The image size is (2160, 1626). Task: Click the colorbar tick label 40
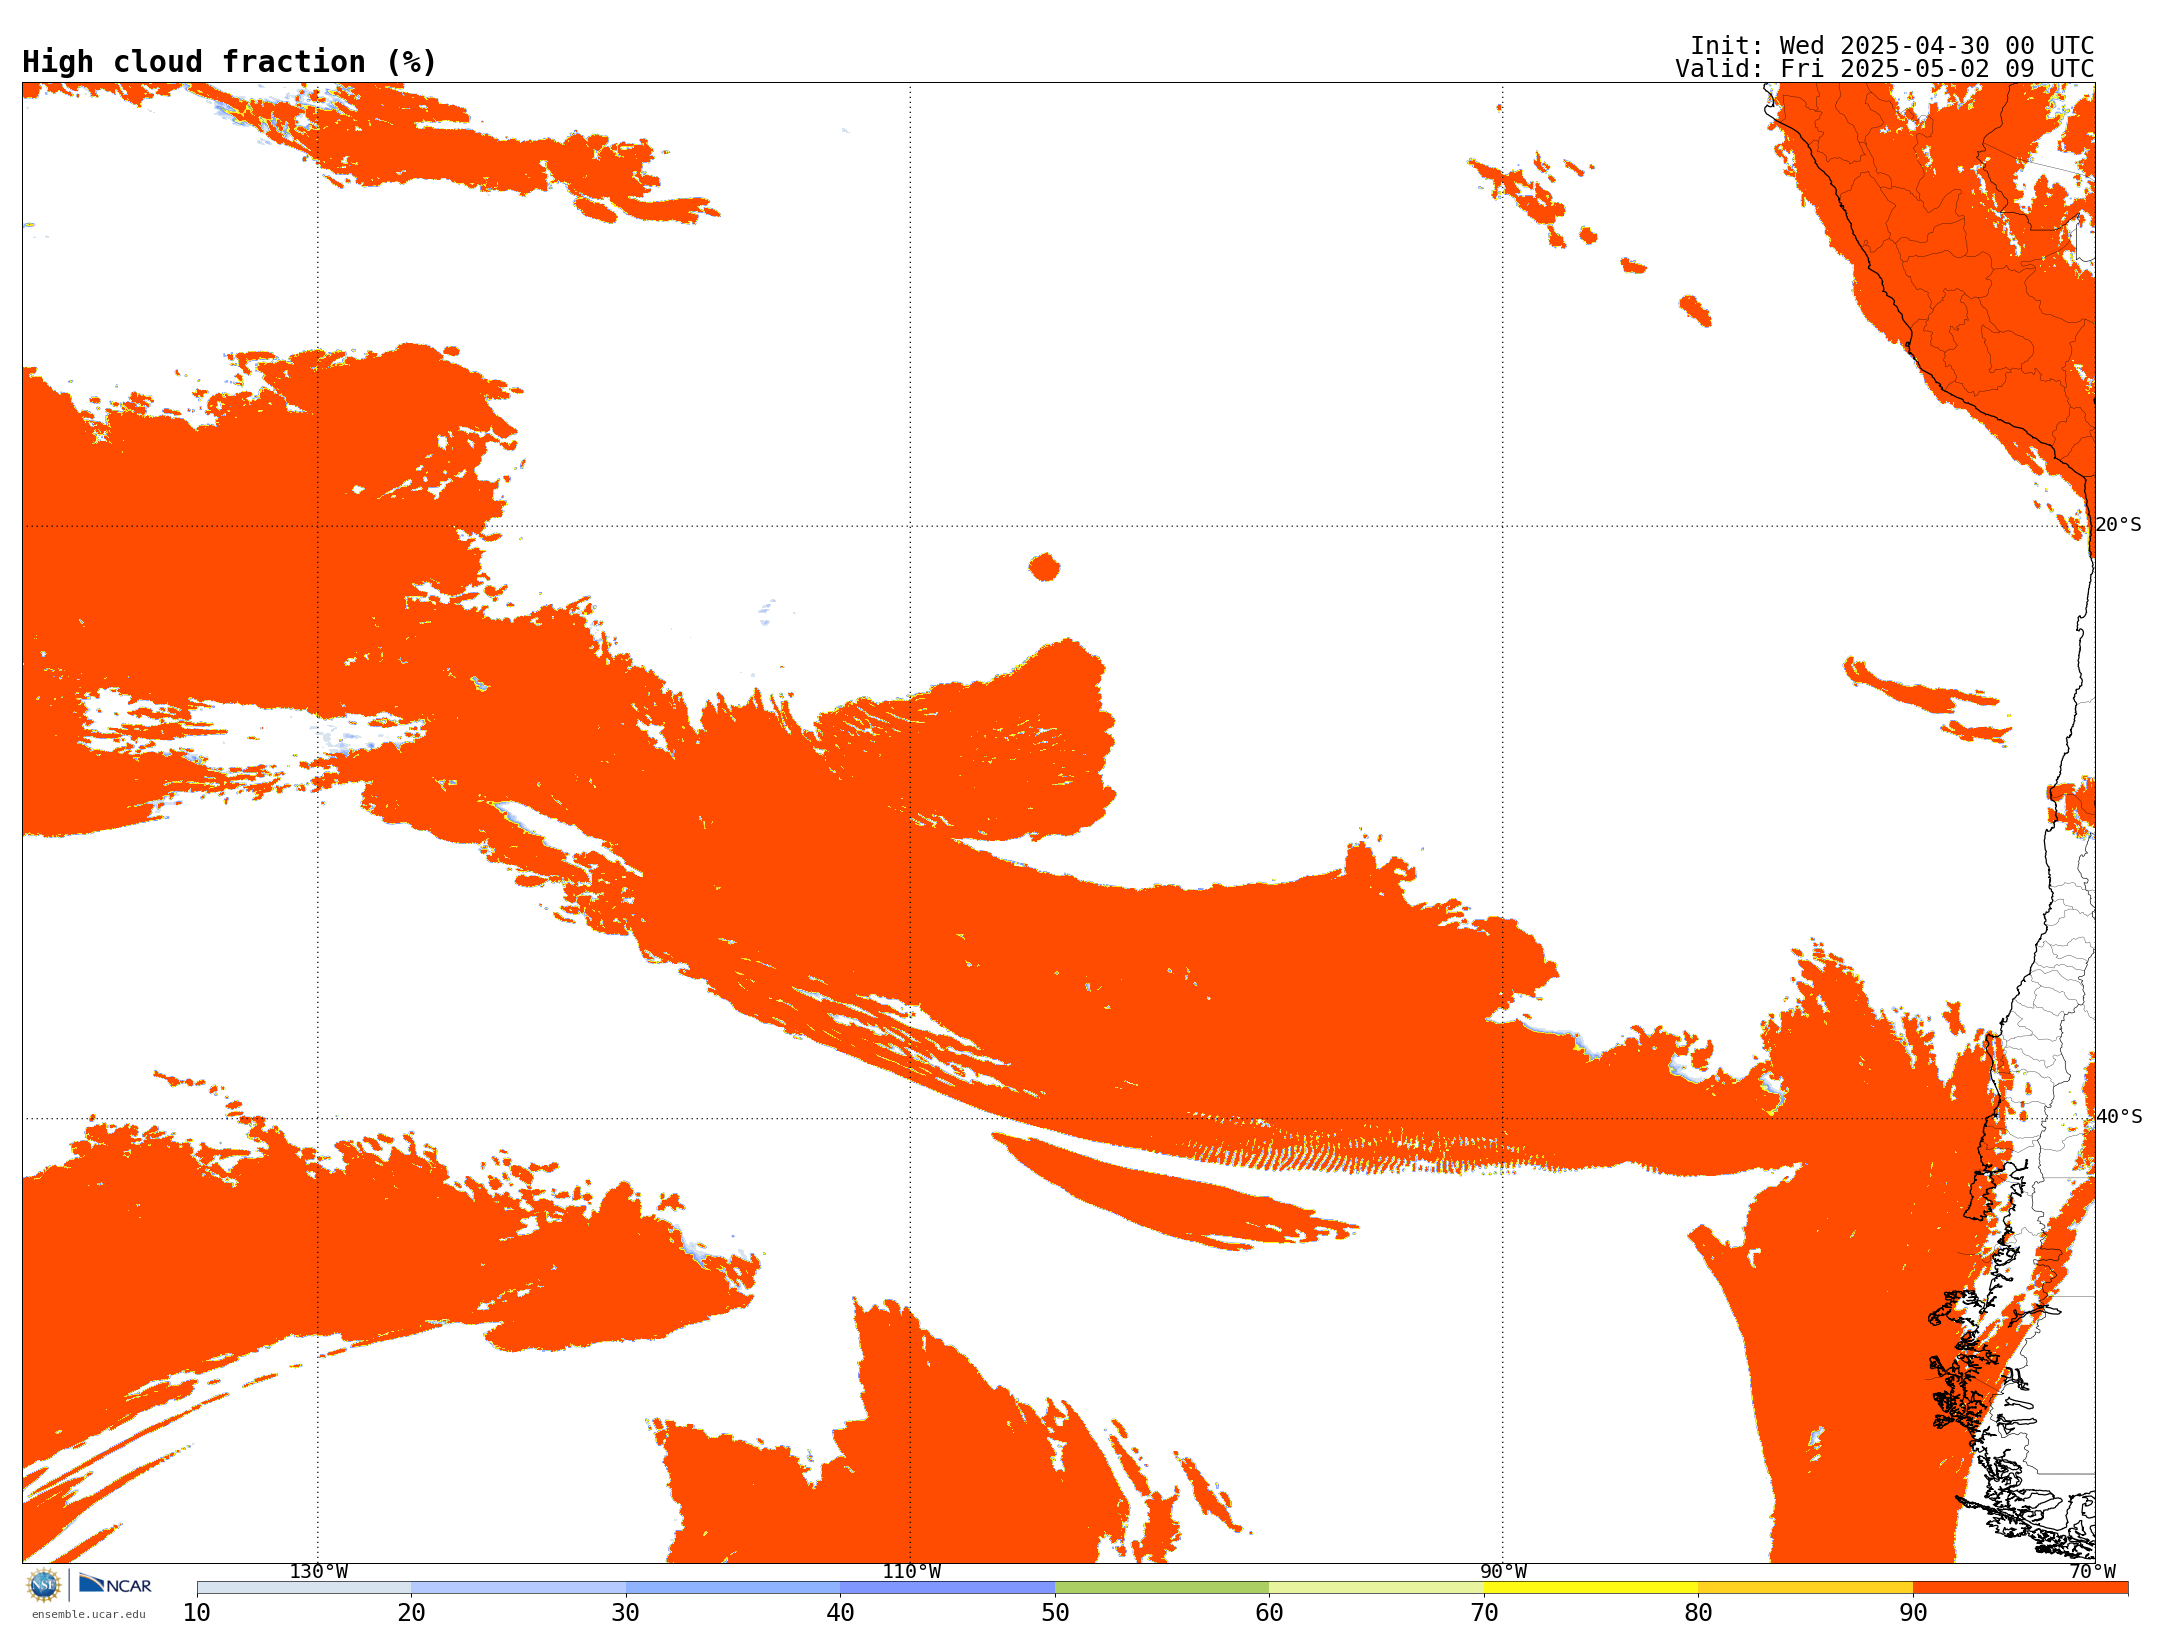(840, 1612)
